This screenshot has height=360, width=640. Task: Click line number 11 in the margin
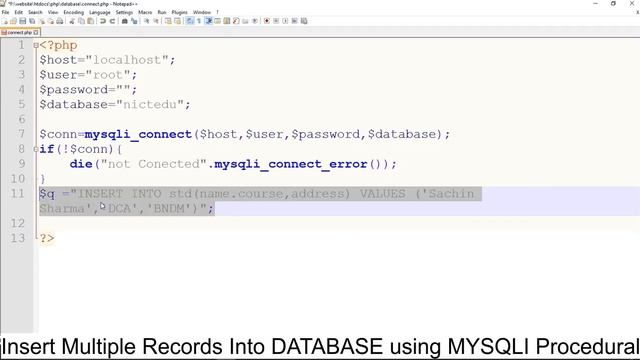[18, 193]
